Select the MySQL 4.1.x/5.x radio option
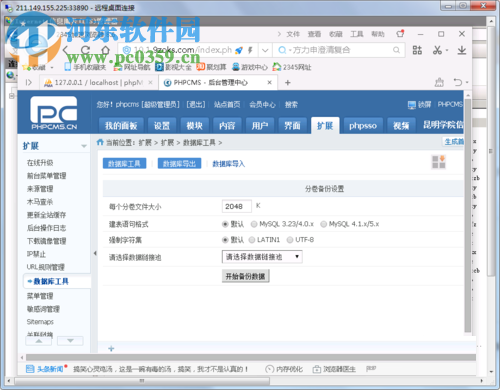This screenshot has width=500, height=390. tap(323, 224)
